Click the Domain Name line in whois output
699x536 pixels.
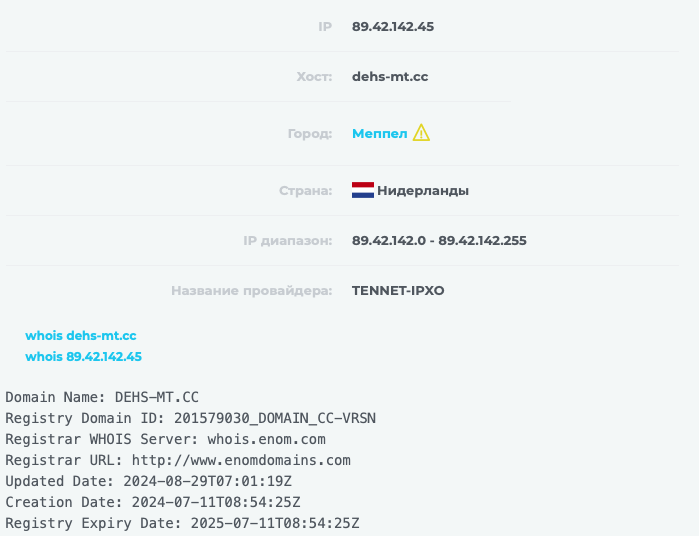coord(95,397)
